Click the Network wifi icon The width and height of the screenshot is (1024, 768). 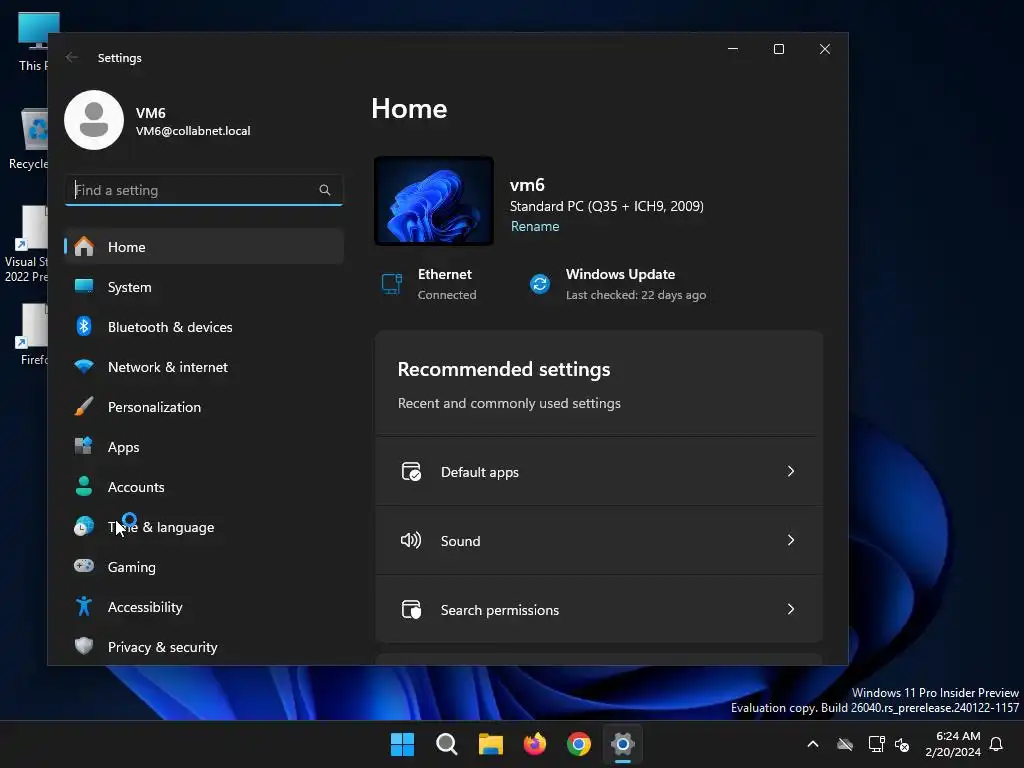pos(84,366)
